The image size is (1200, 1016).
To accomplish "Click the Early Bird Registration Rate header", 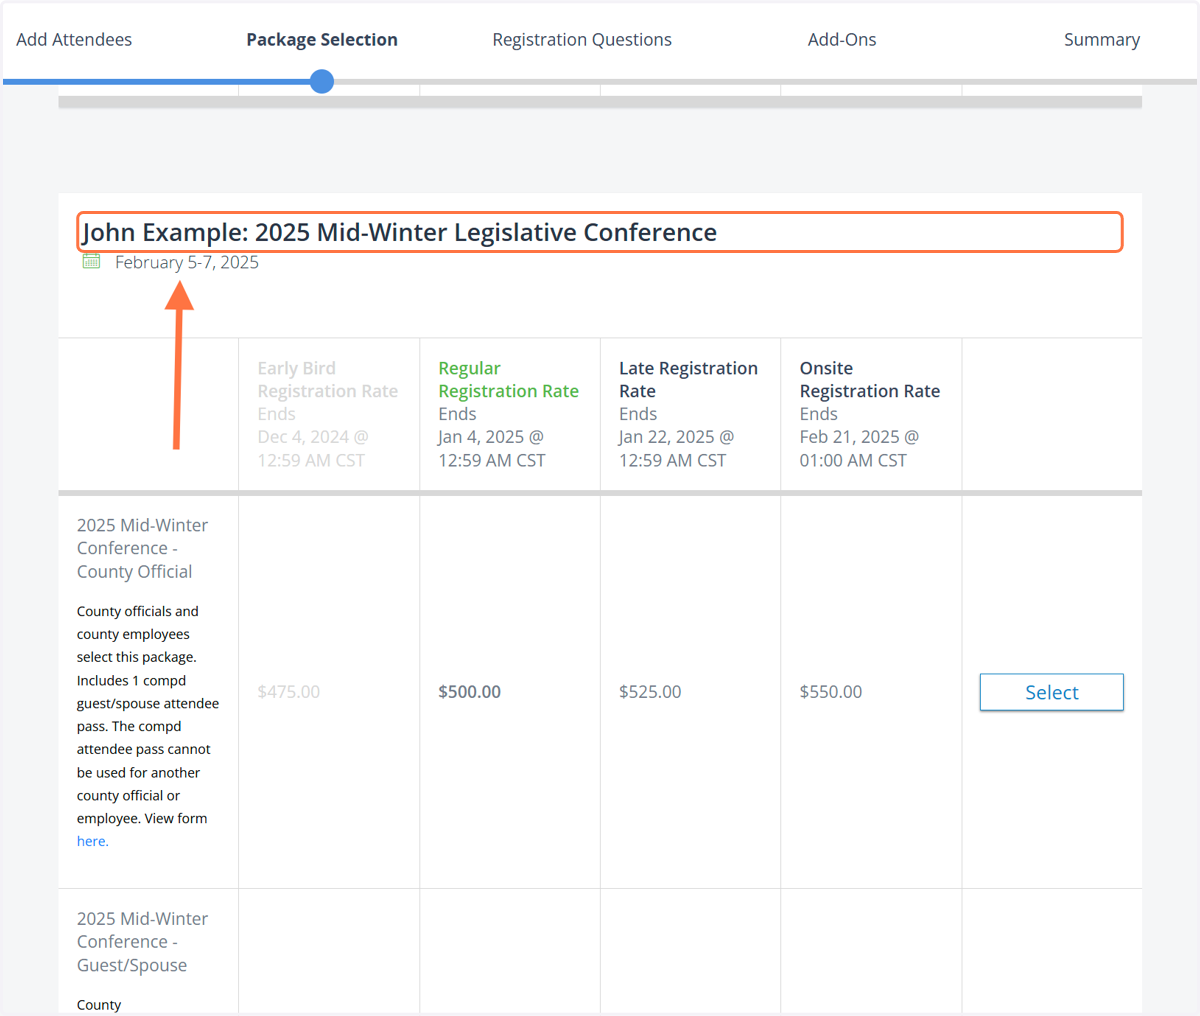I will click(x=328, y=380).
